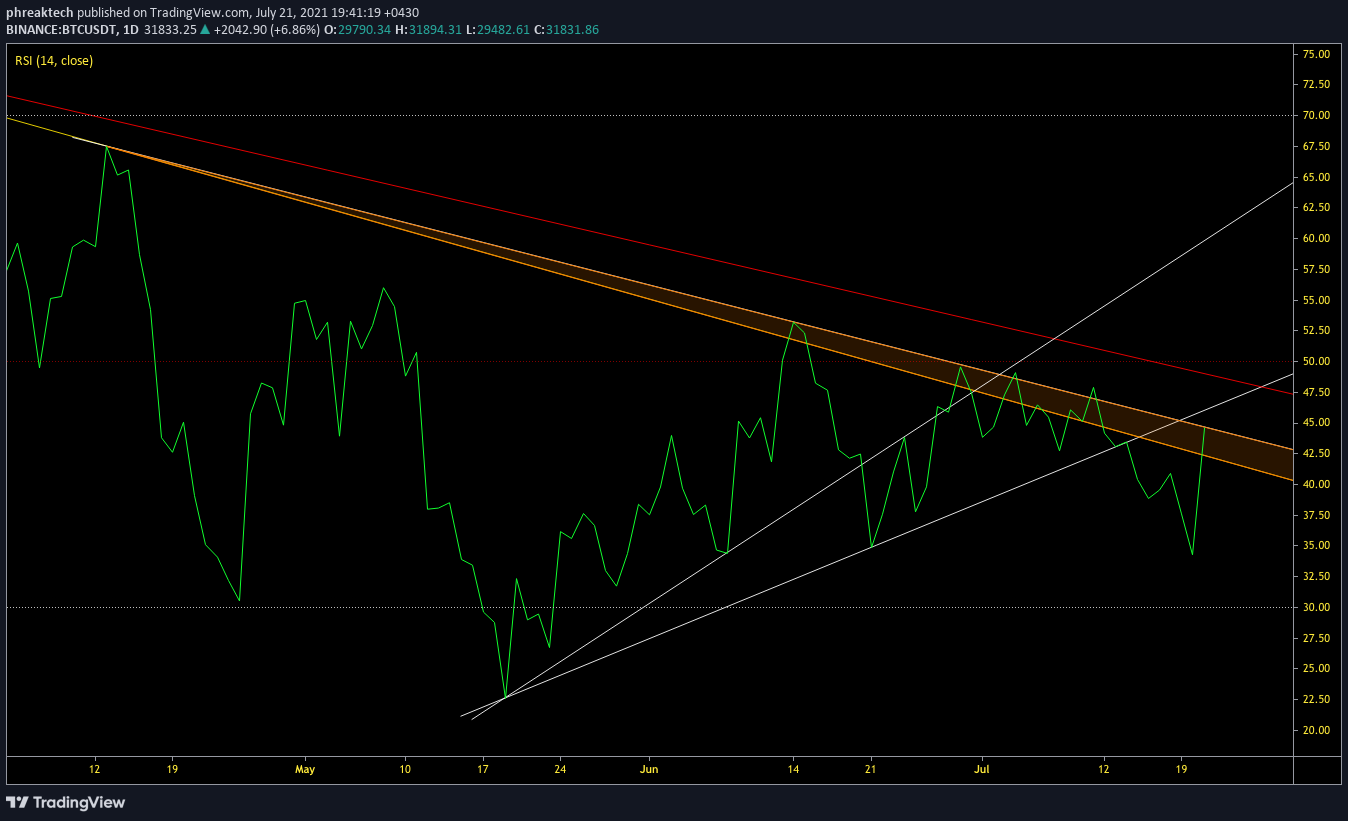
Task: Click the Jun label on time axis
Action: [649, 769]
